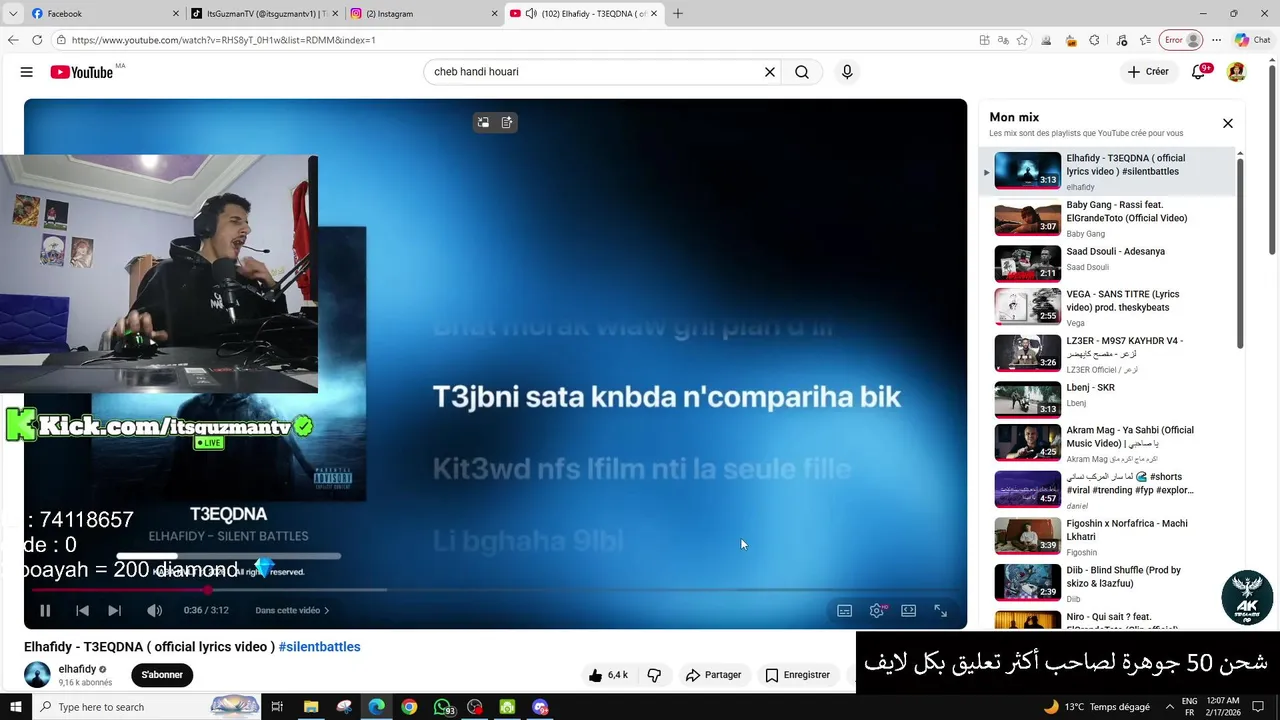Image resolution: width=1280 pixels, height=720 pixels.
Task: Click the ENG FR language indicator
Action: click(x=1189, y=707)
